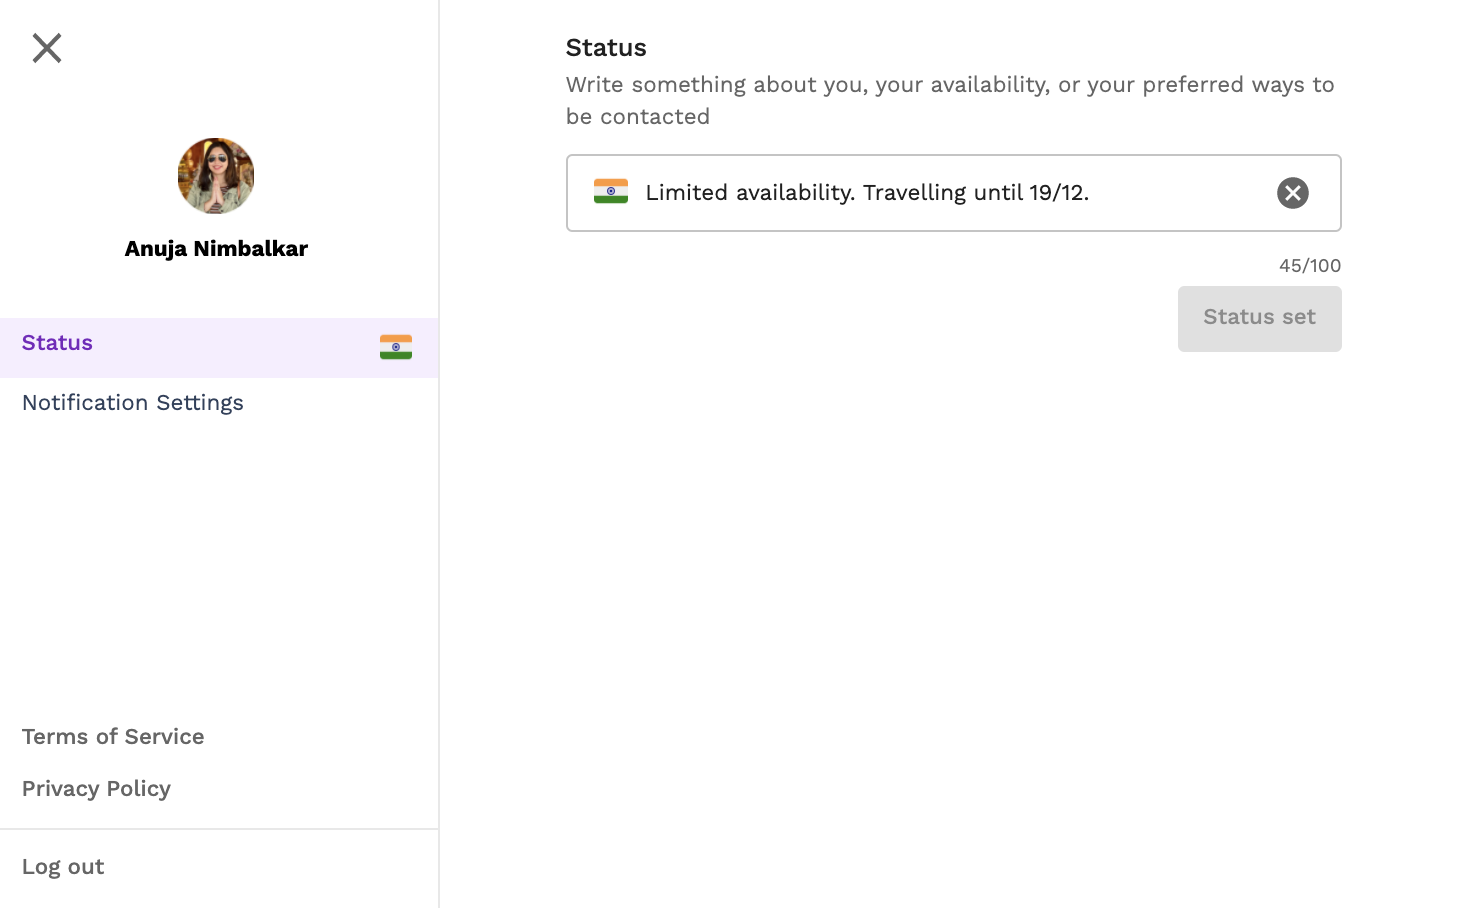Click Anuja Nimbalkar's profile photo
Viewport: 1466px width, 908px height.
click(x=216, y=176)
